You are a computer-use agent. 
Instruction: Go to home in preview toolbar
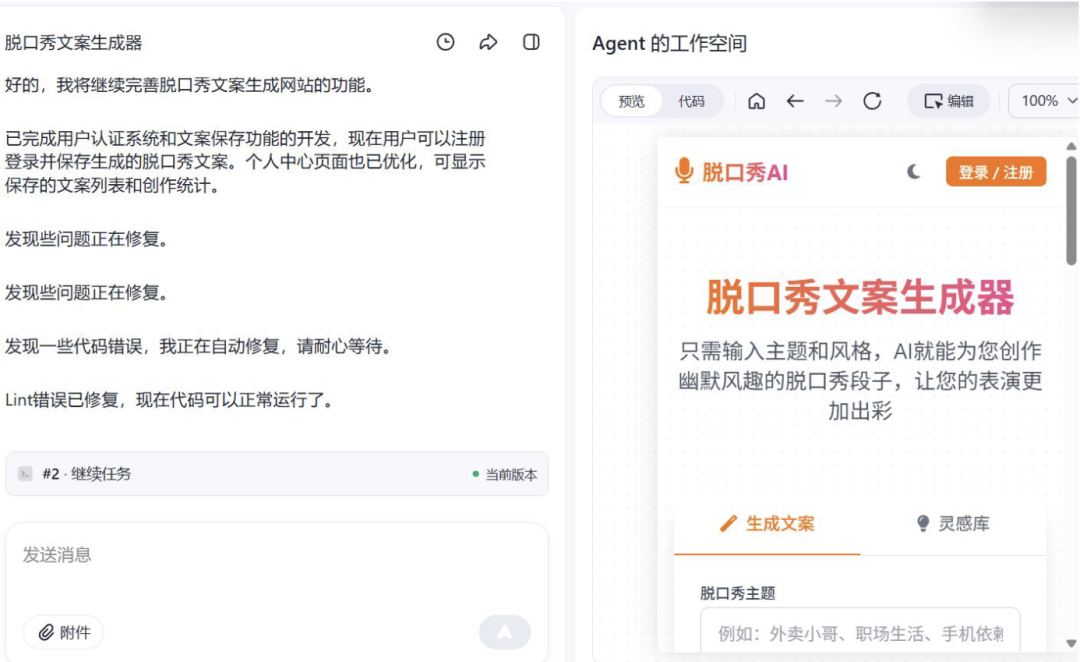click(x=756, y=101)
